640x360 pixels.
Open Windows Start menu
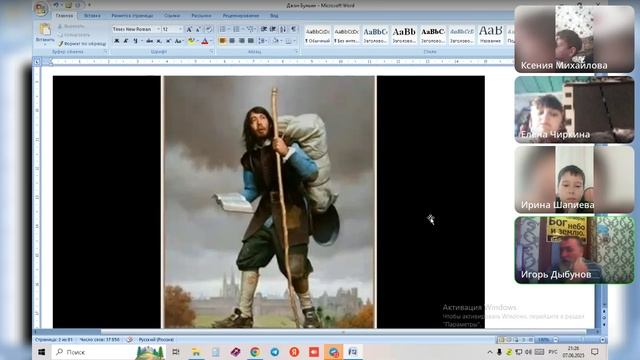pyautogui.click(x=42, y=352)
